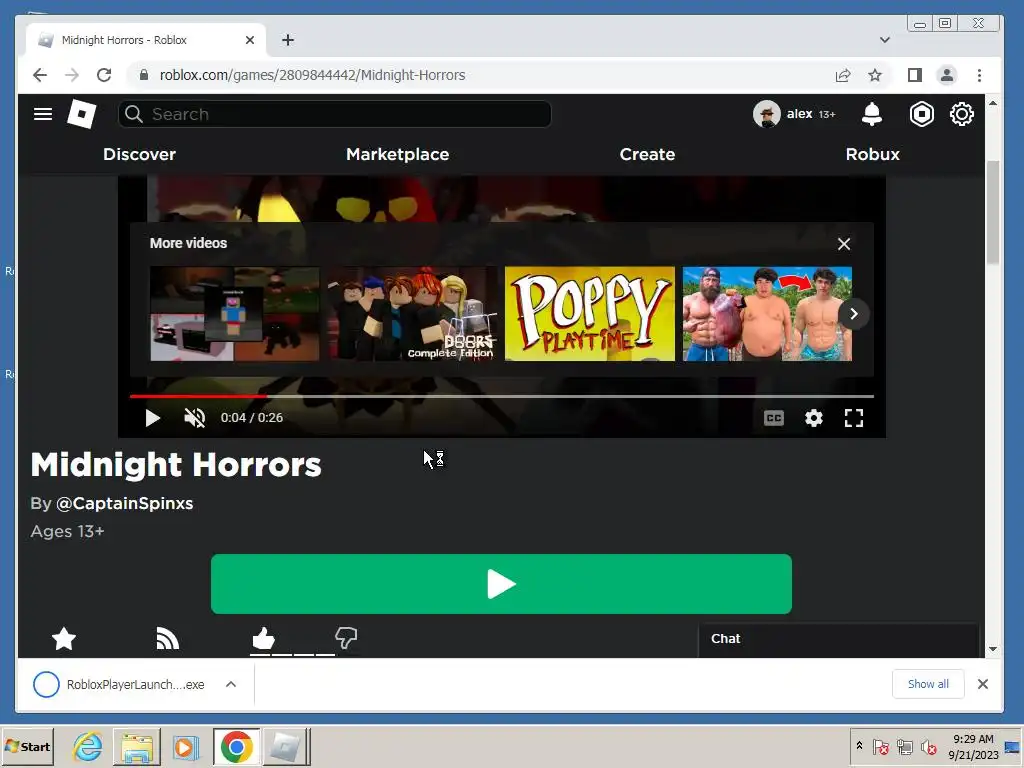1024x768 pixels.
Task: Click the Roblox logo home icon
Action: (82, 114)
